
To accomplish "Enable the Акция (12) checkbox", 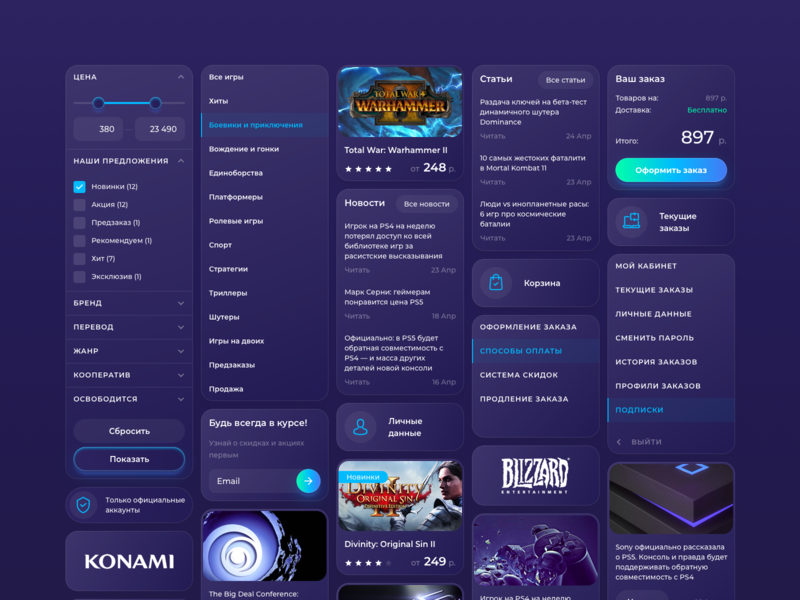I will 79,205.
